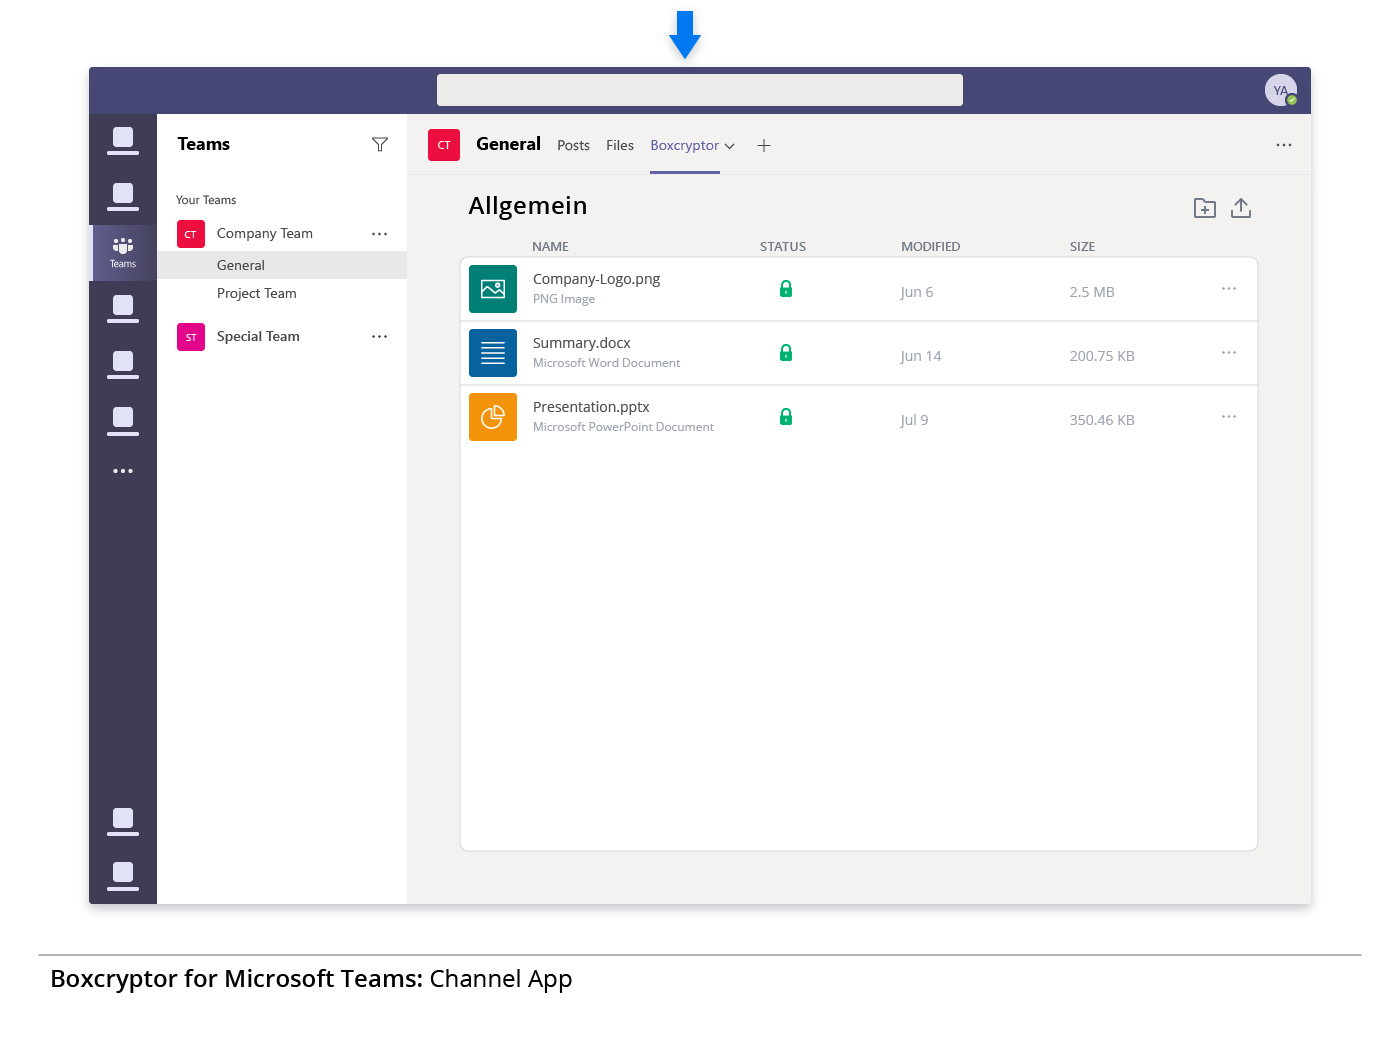Image resolution: width=1400 pixels, height=1050 pixels.
Task: Open more options for Summary.docx row
Action: [1229, 353]
